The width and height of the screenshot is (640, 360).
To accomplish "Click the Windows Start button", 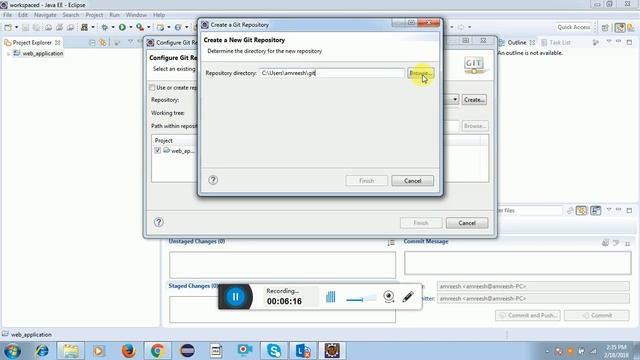I will (x=13, y=351).
